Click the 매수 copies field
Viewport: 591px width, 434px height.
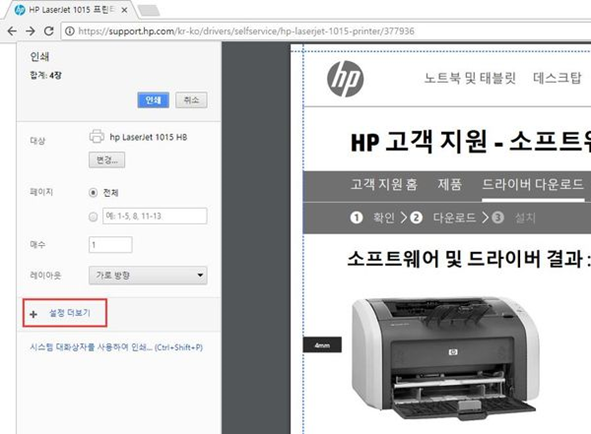(110, 245)
